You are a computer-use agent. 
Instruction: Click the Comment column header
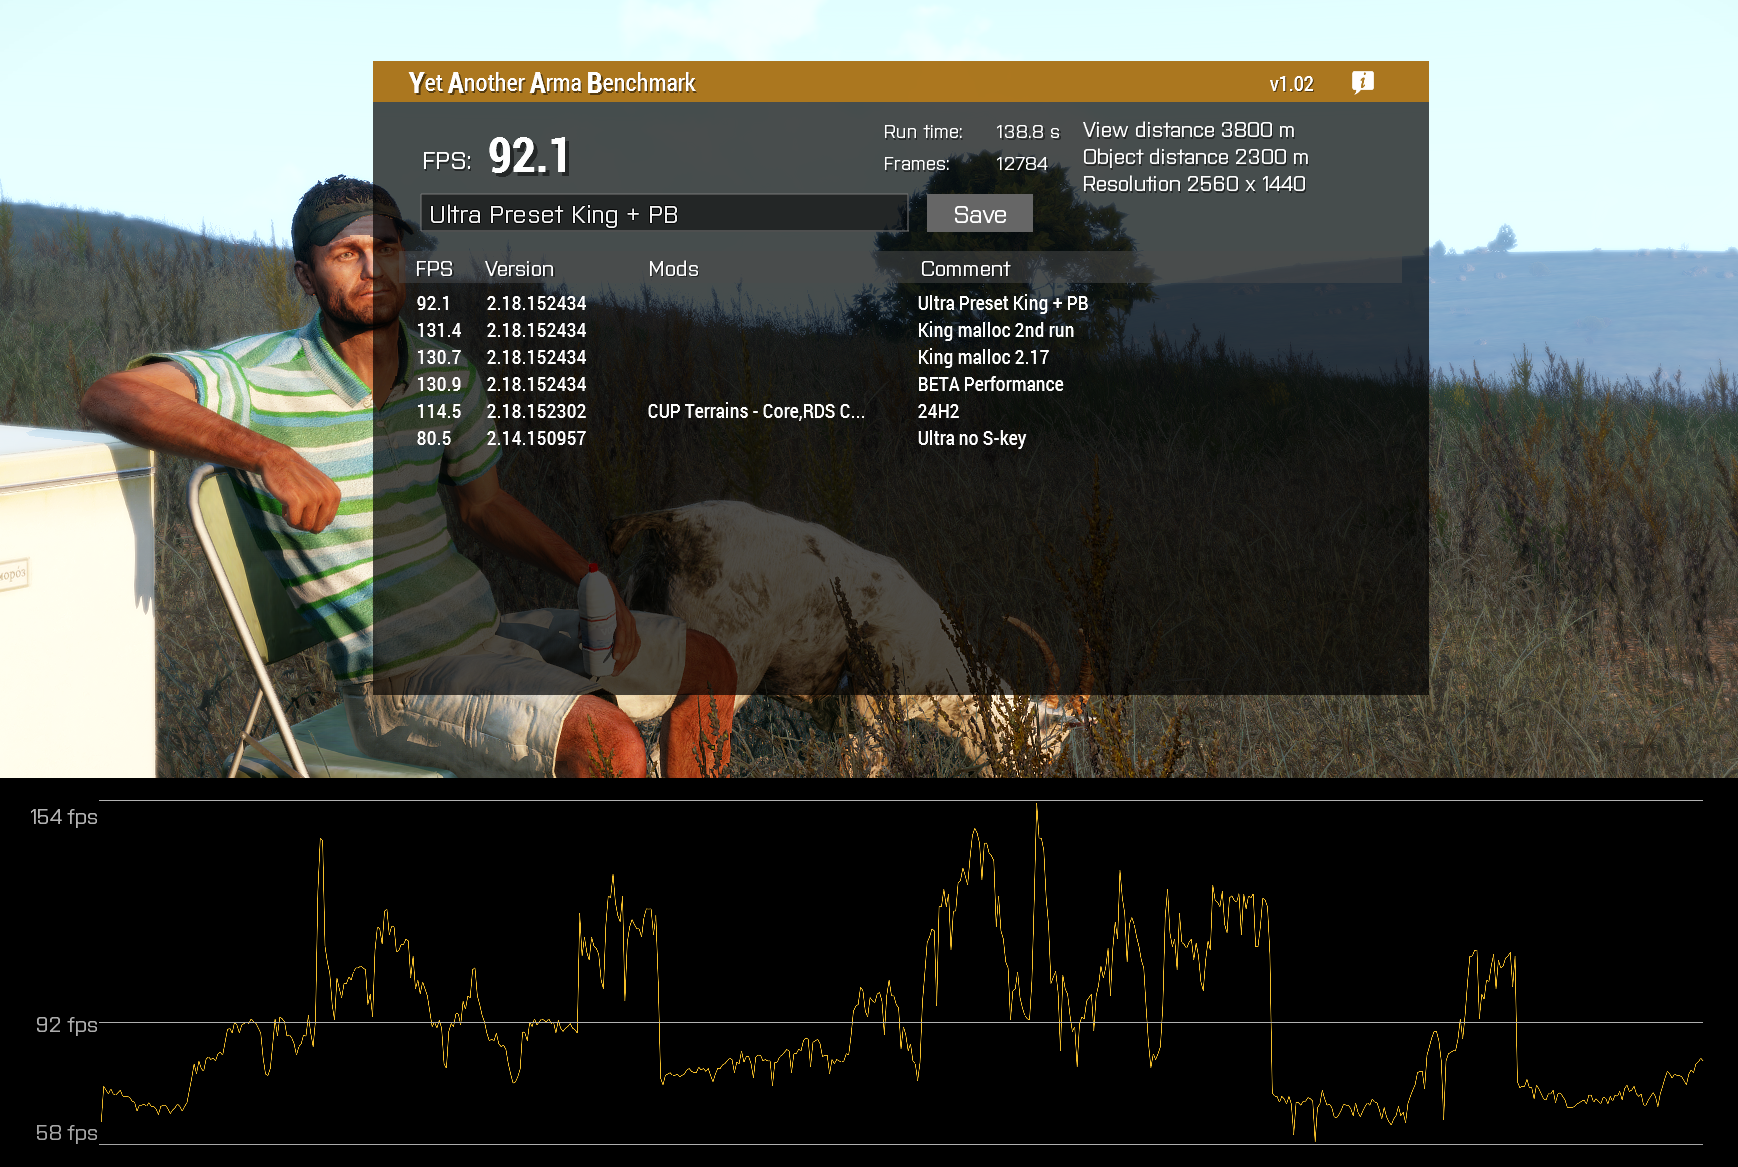click(965, 269)
